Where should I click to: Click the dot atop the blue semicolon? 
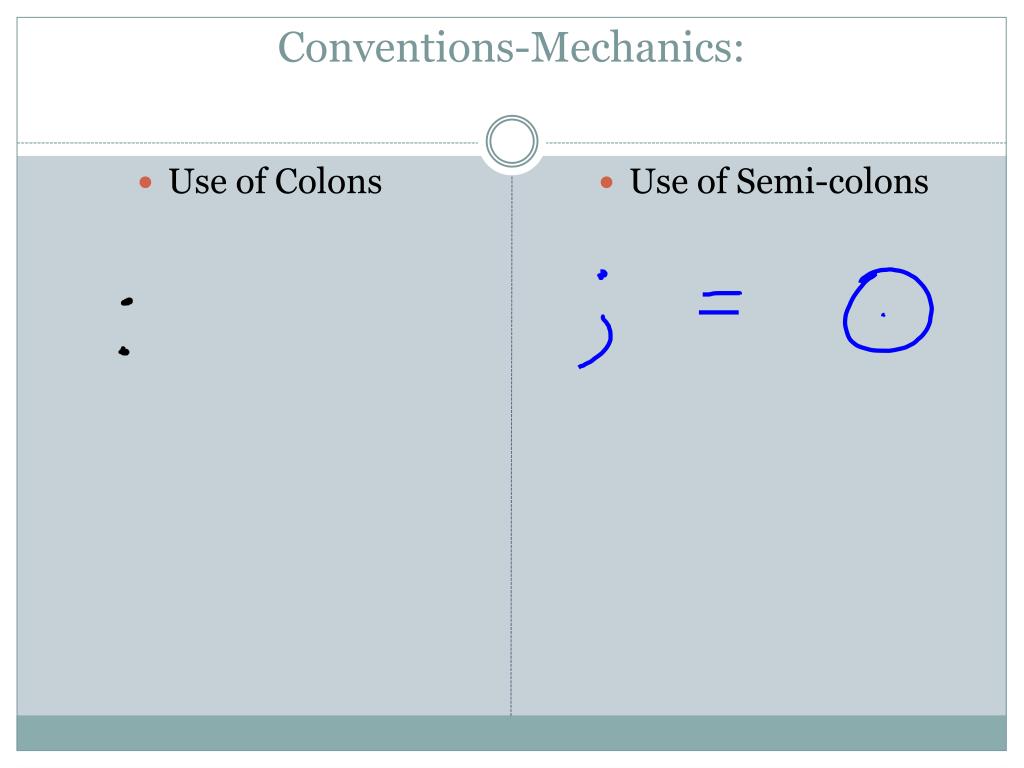point(602,274)
